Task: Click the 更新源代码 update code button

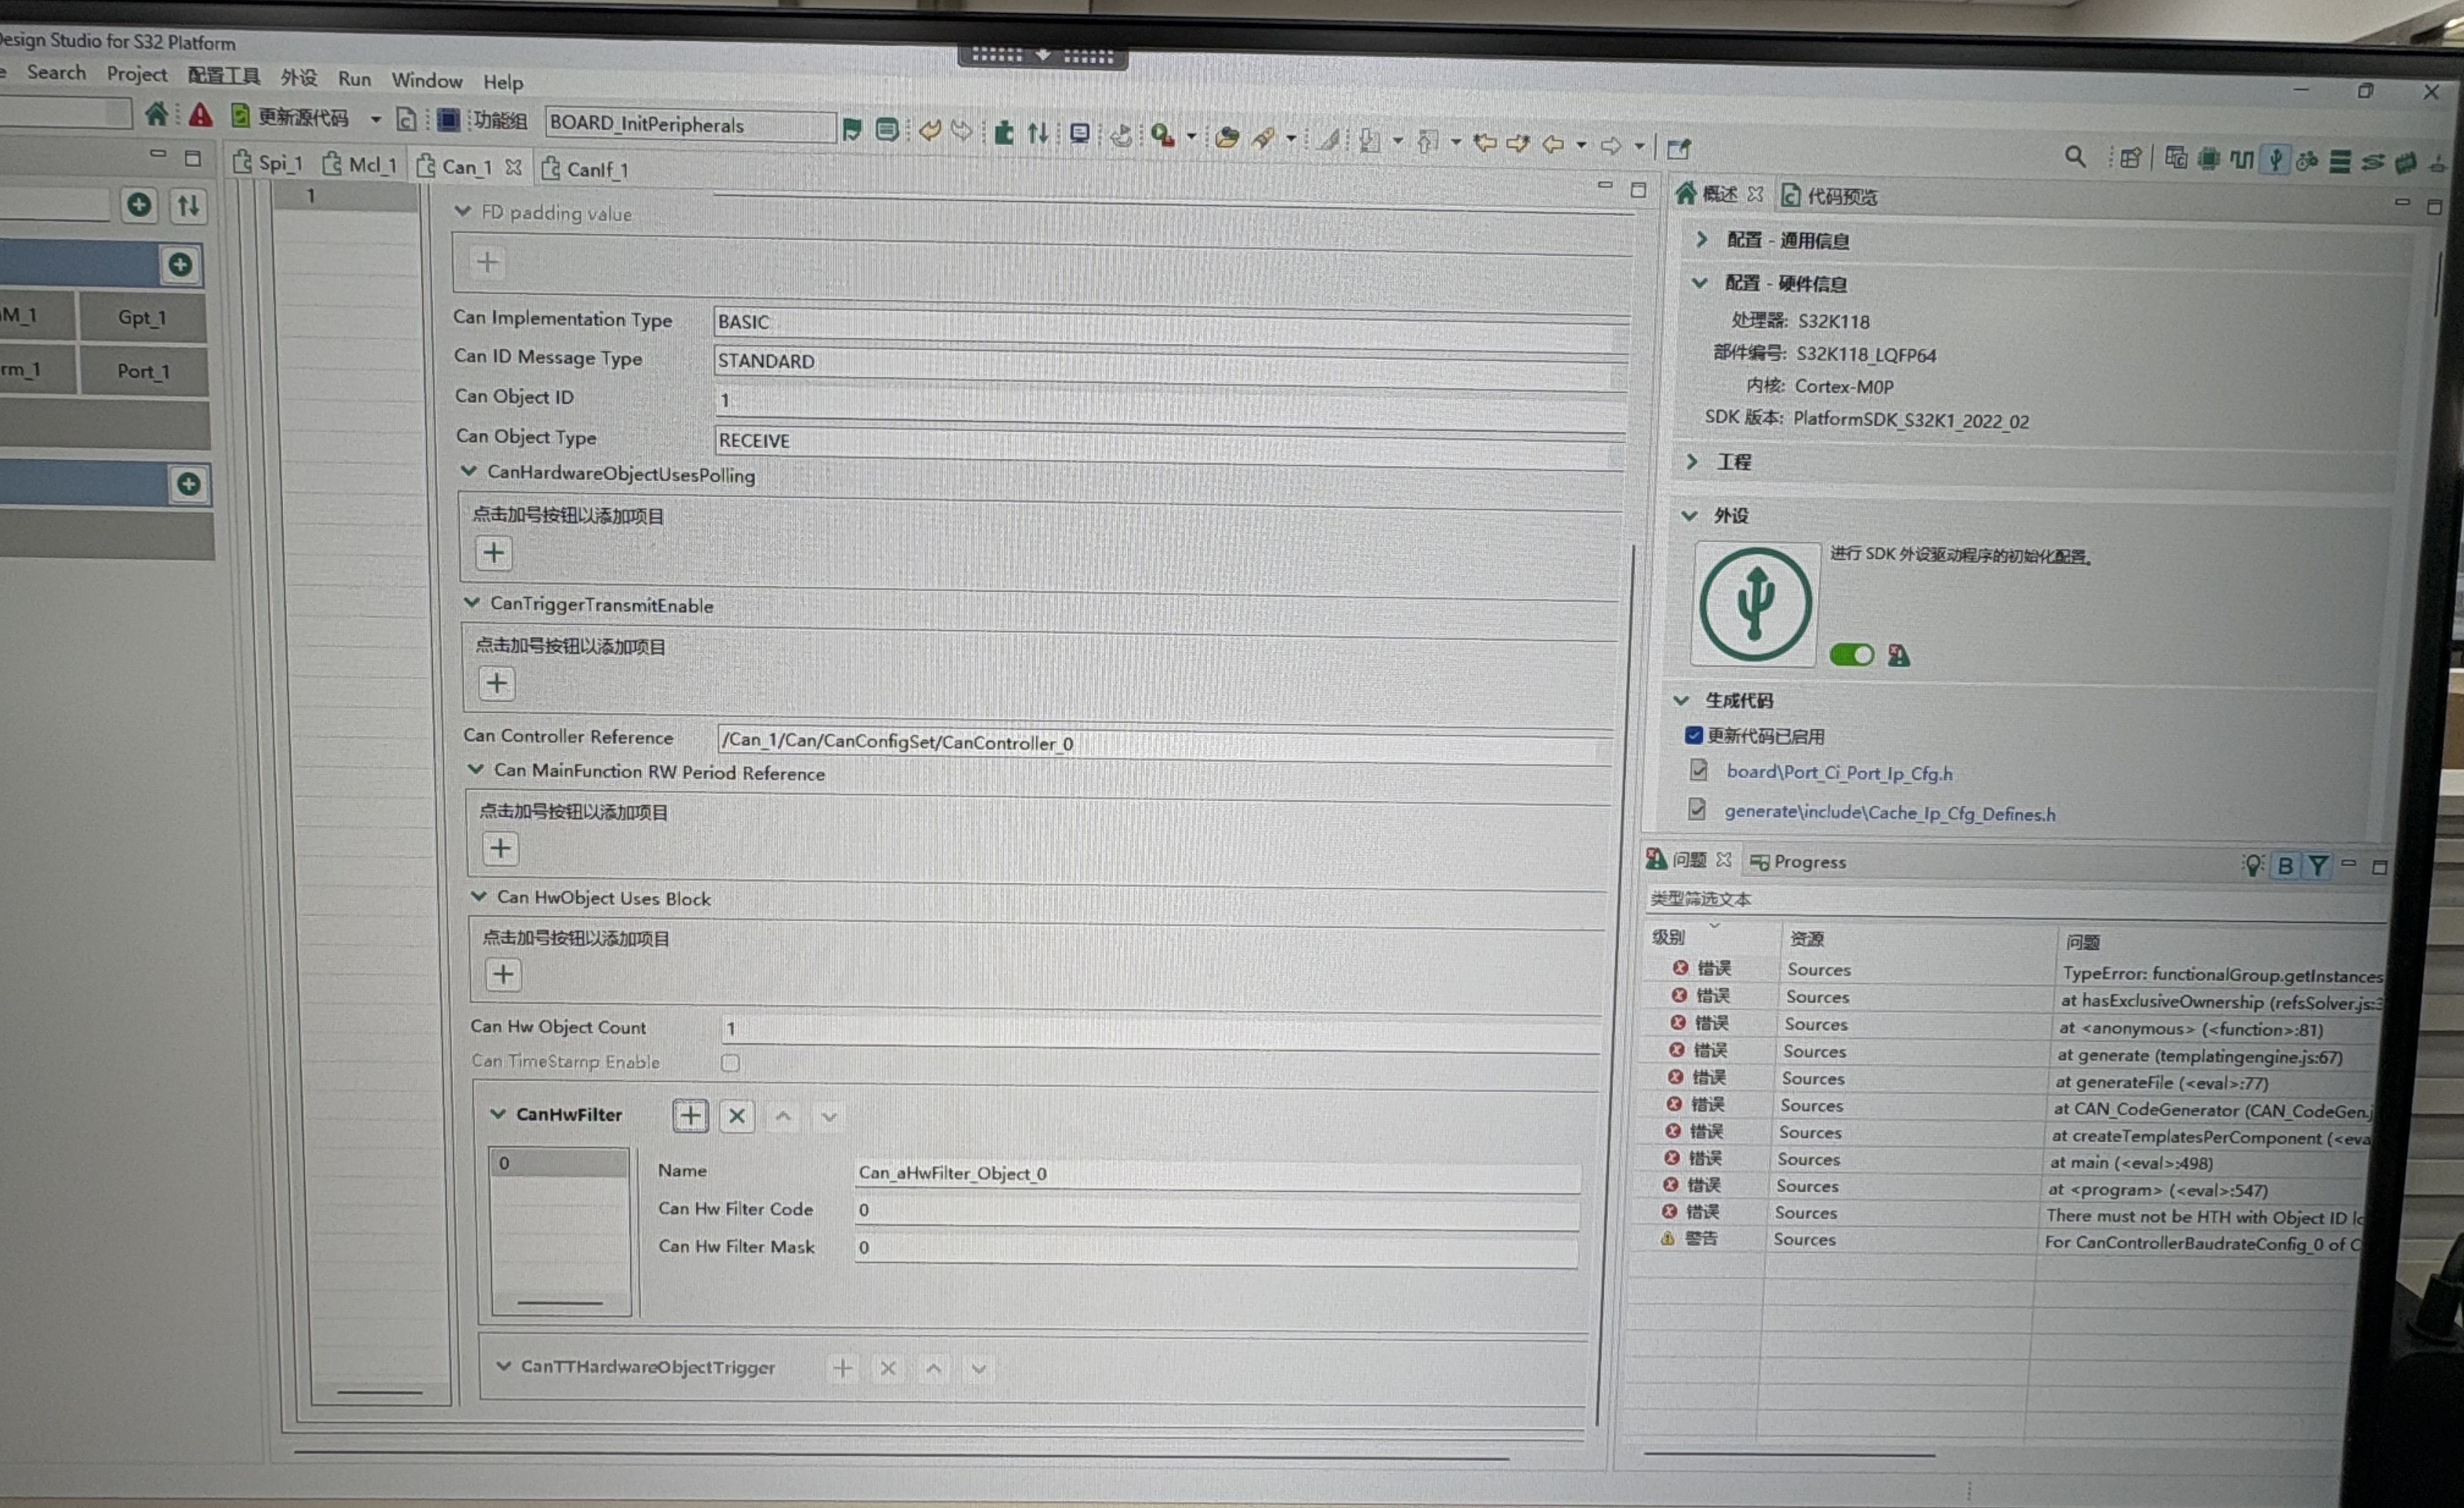Action: 290,117
